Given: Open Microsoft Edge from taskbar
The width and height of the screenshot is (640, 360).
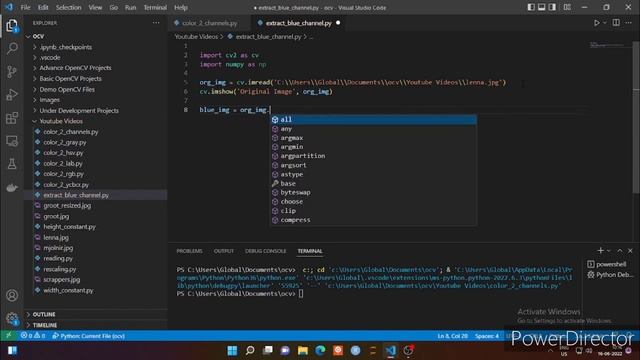Looking at the screenshot, I should point(320,350).
